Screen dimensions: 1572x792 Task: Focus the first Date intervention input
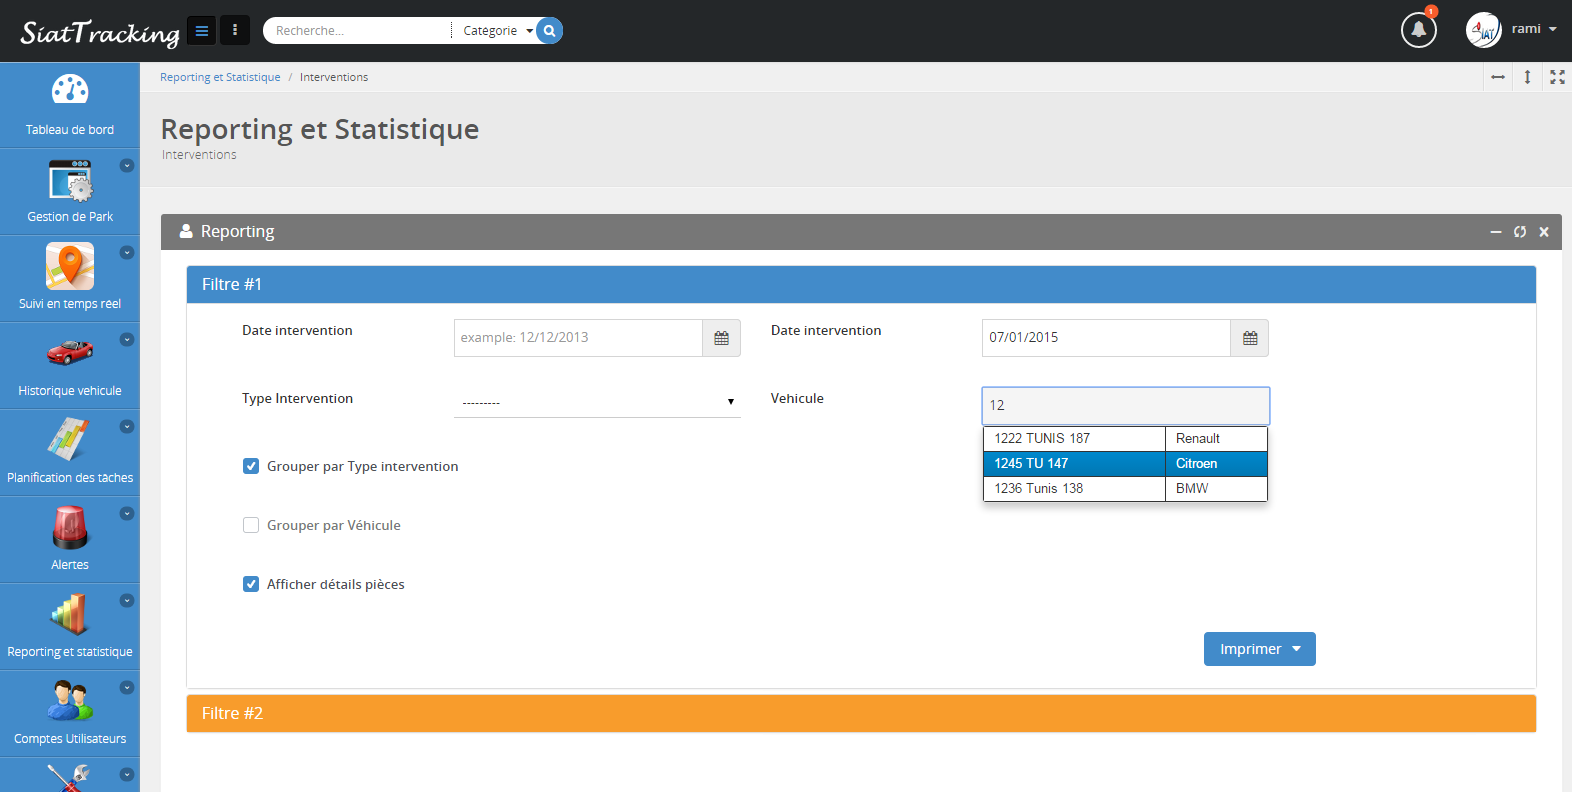(578, 338)
